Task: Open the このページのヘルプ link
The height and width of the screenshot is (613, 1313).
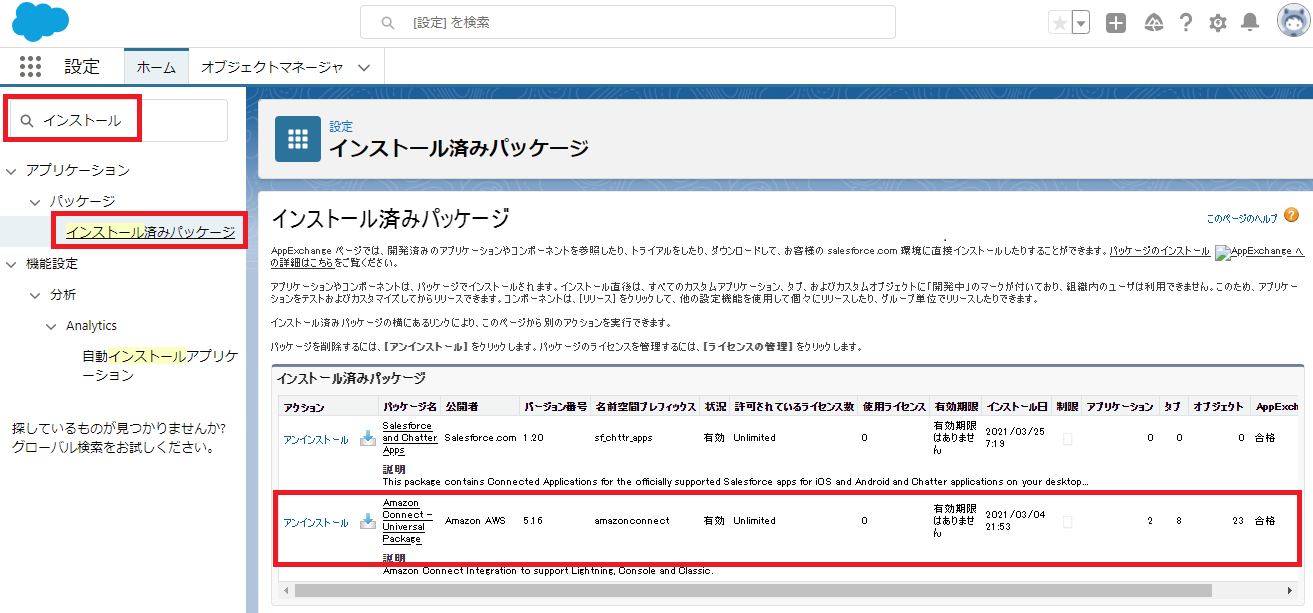Action: [1241, 217]
